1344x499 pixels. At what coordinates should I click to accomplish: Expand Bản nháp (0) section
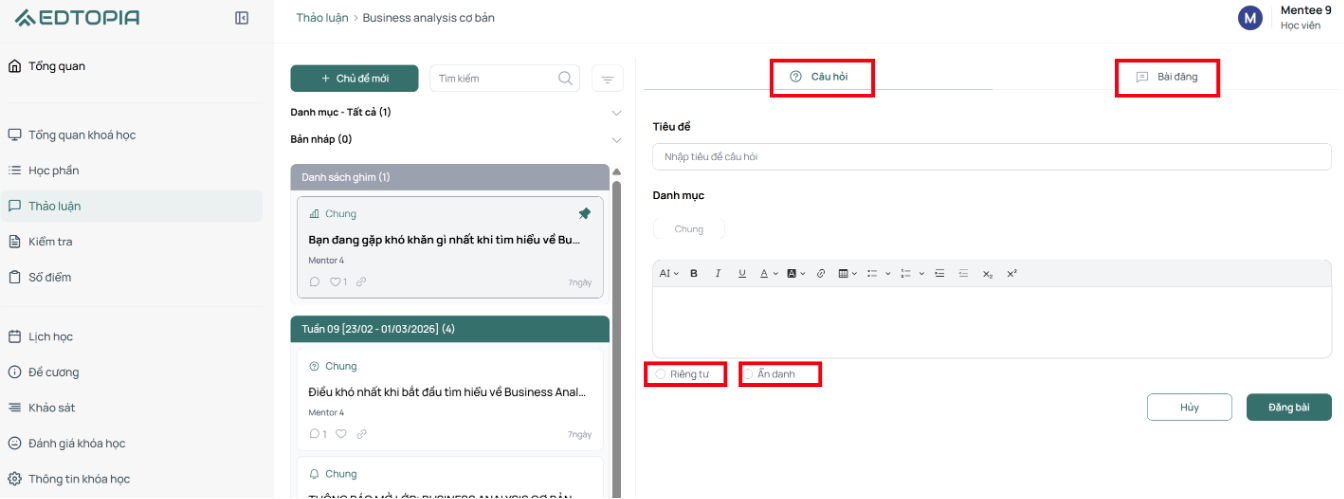(x=456, y=139)
